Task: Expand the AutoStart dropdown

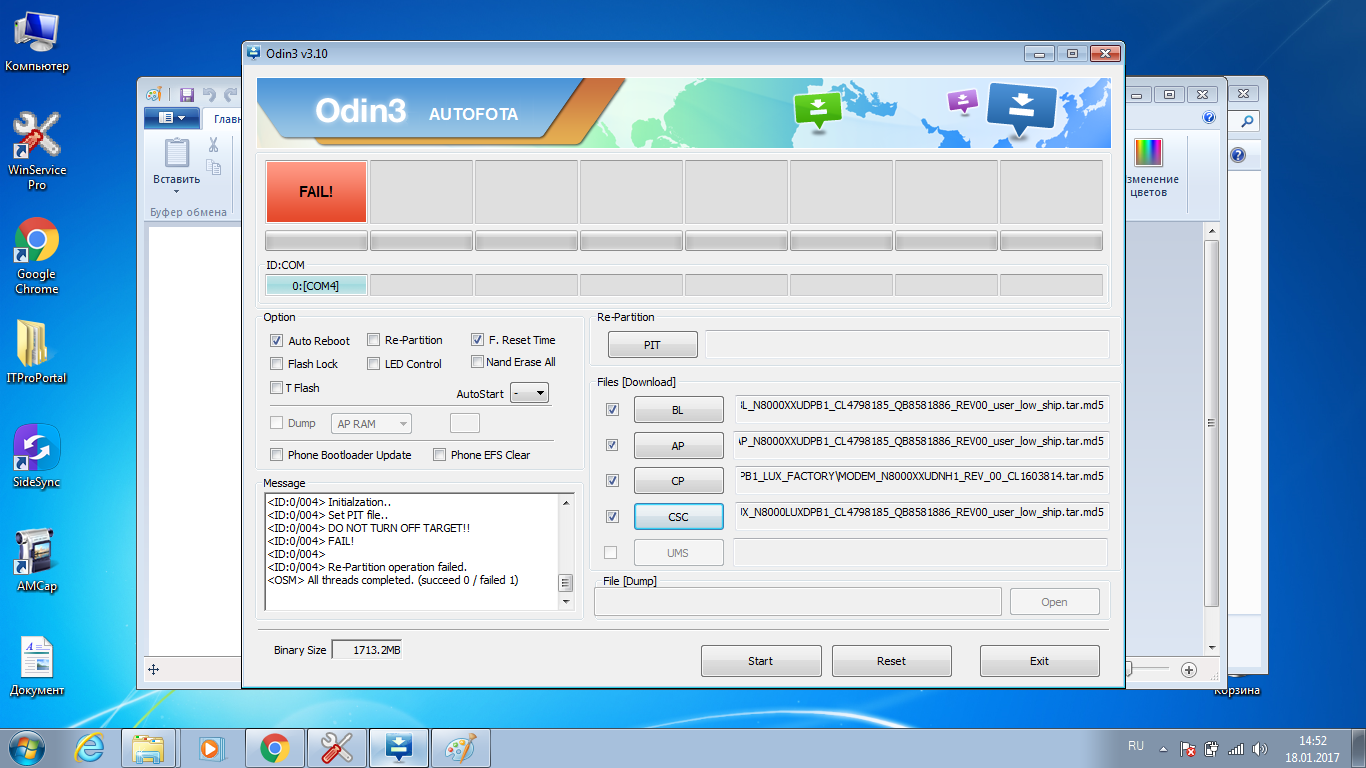Action: click(x=530, y=393)
